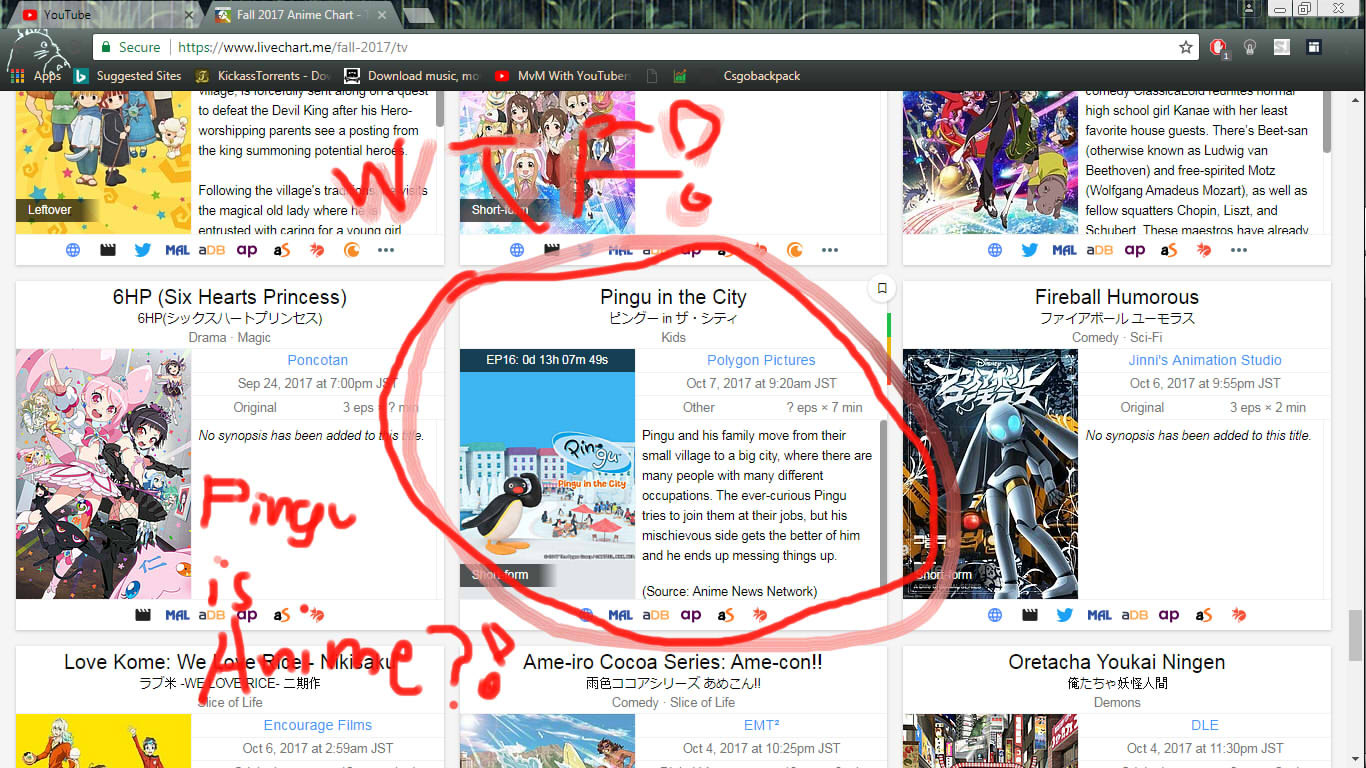Open the MAL icon under Fireball Humorous

coord(1099,615)
